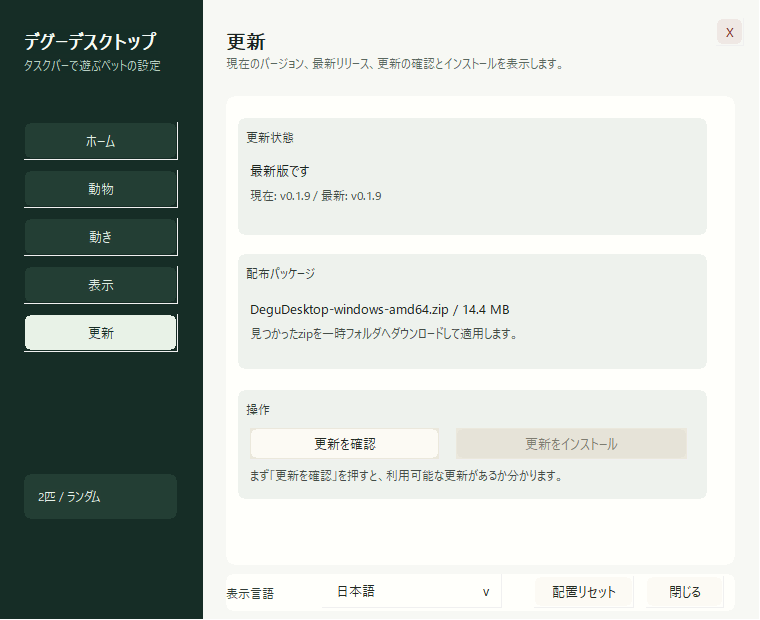Select the 動き sidebar tab

point(101,237)
